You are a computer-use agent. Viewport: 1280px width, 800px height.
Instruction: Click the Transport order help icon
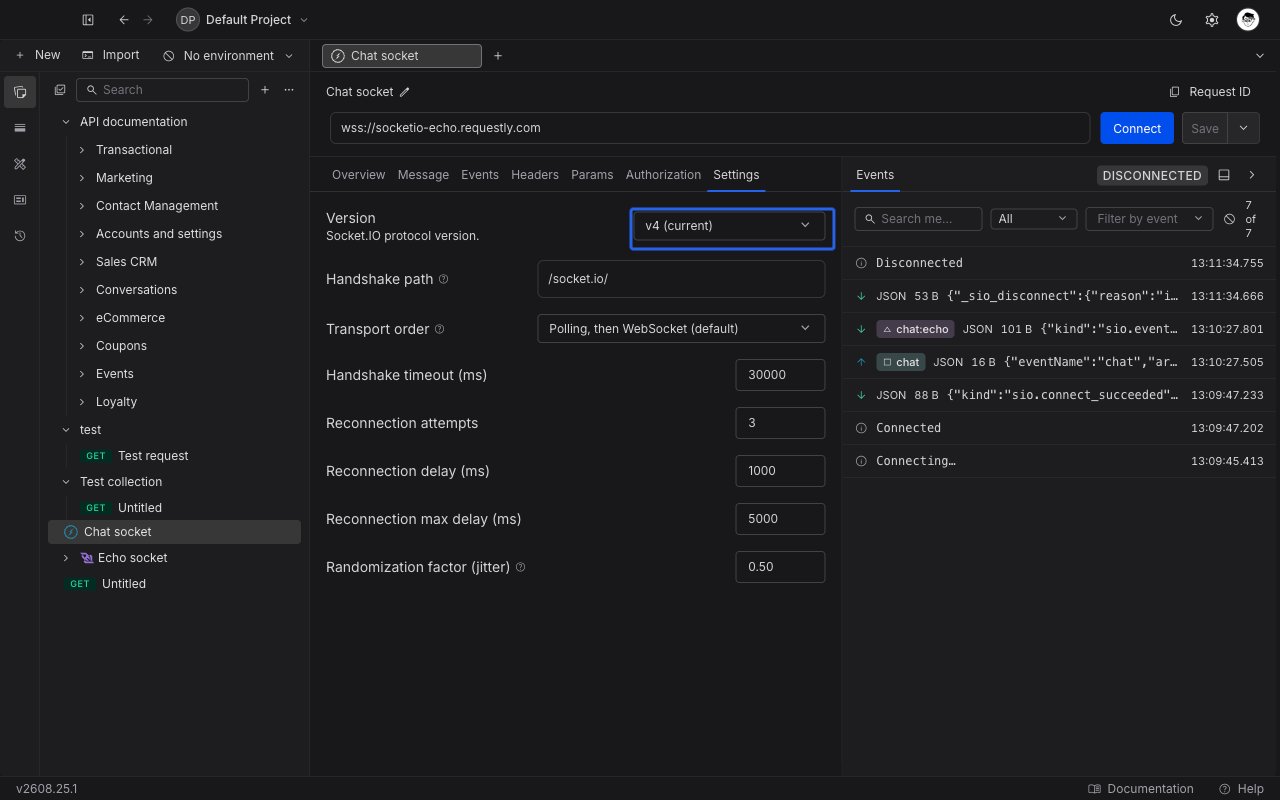tap(440, 329)
